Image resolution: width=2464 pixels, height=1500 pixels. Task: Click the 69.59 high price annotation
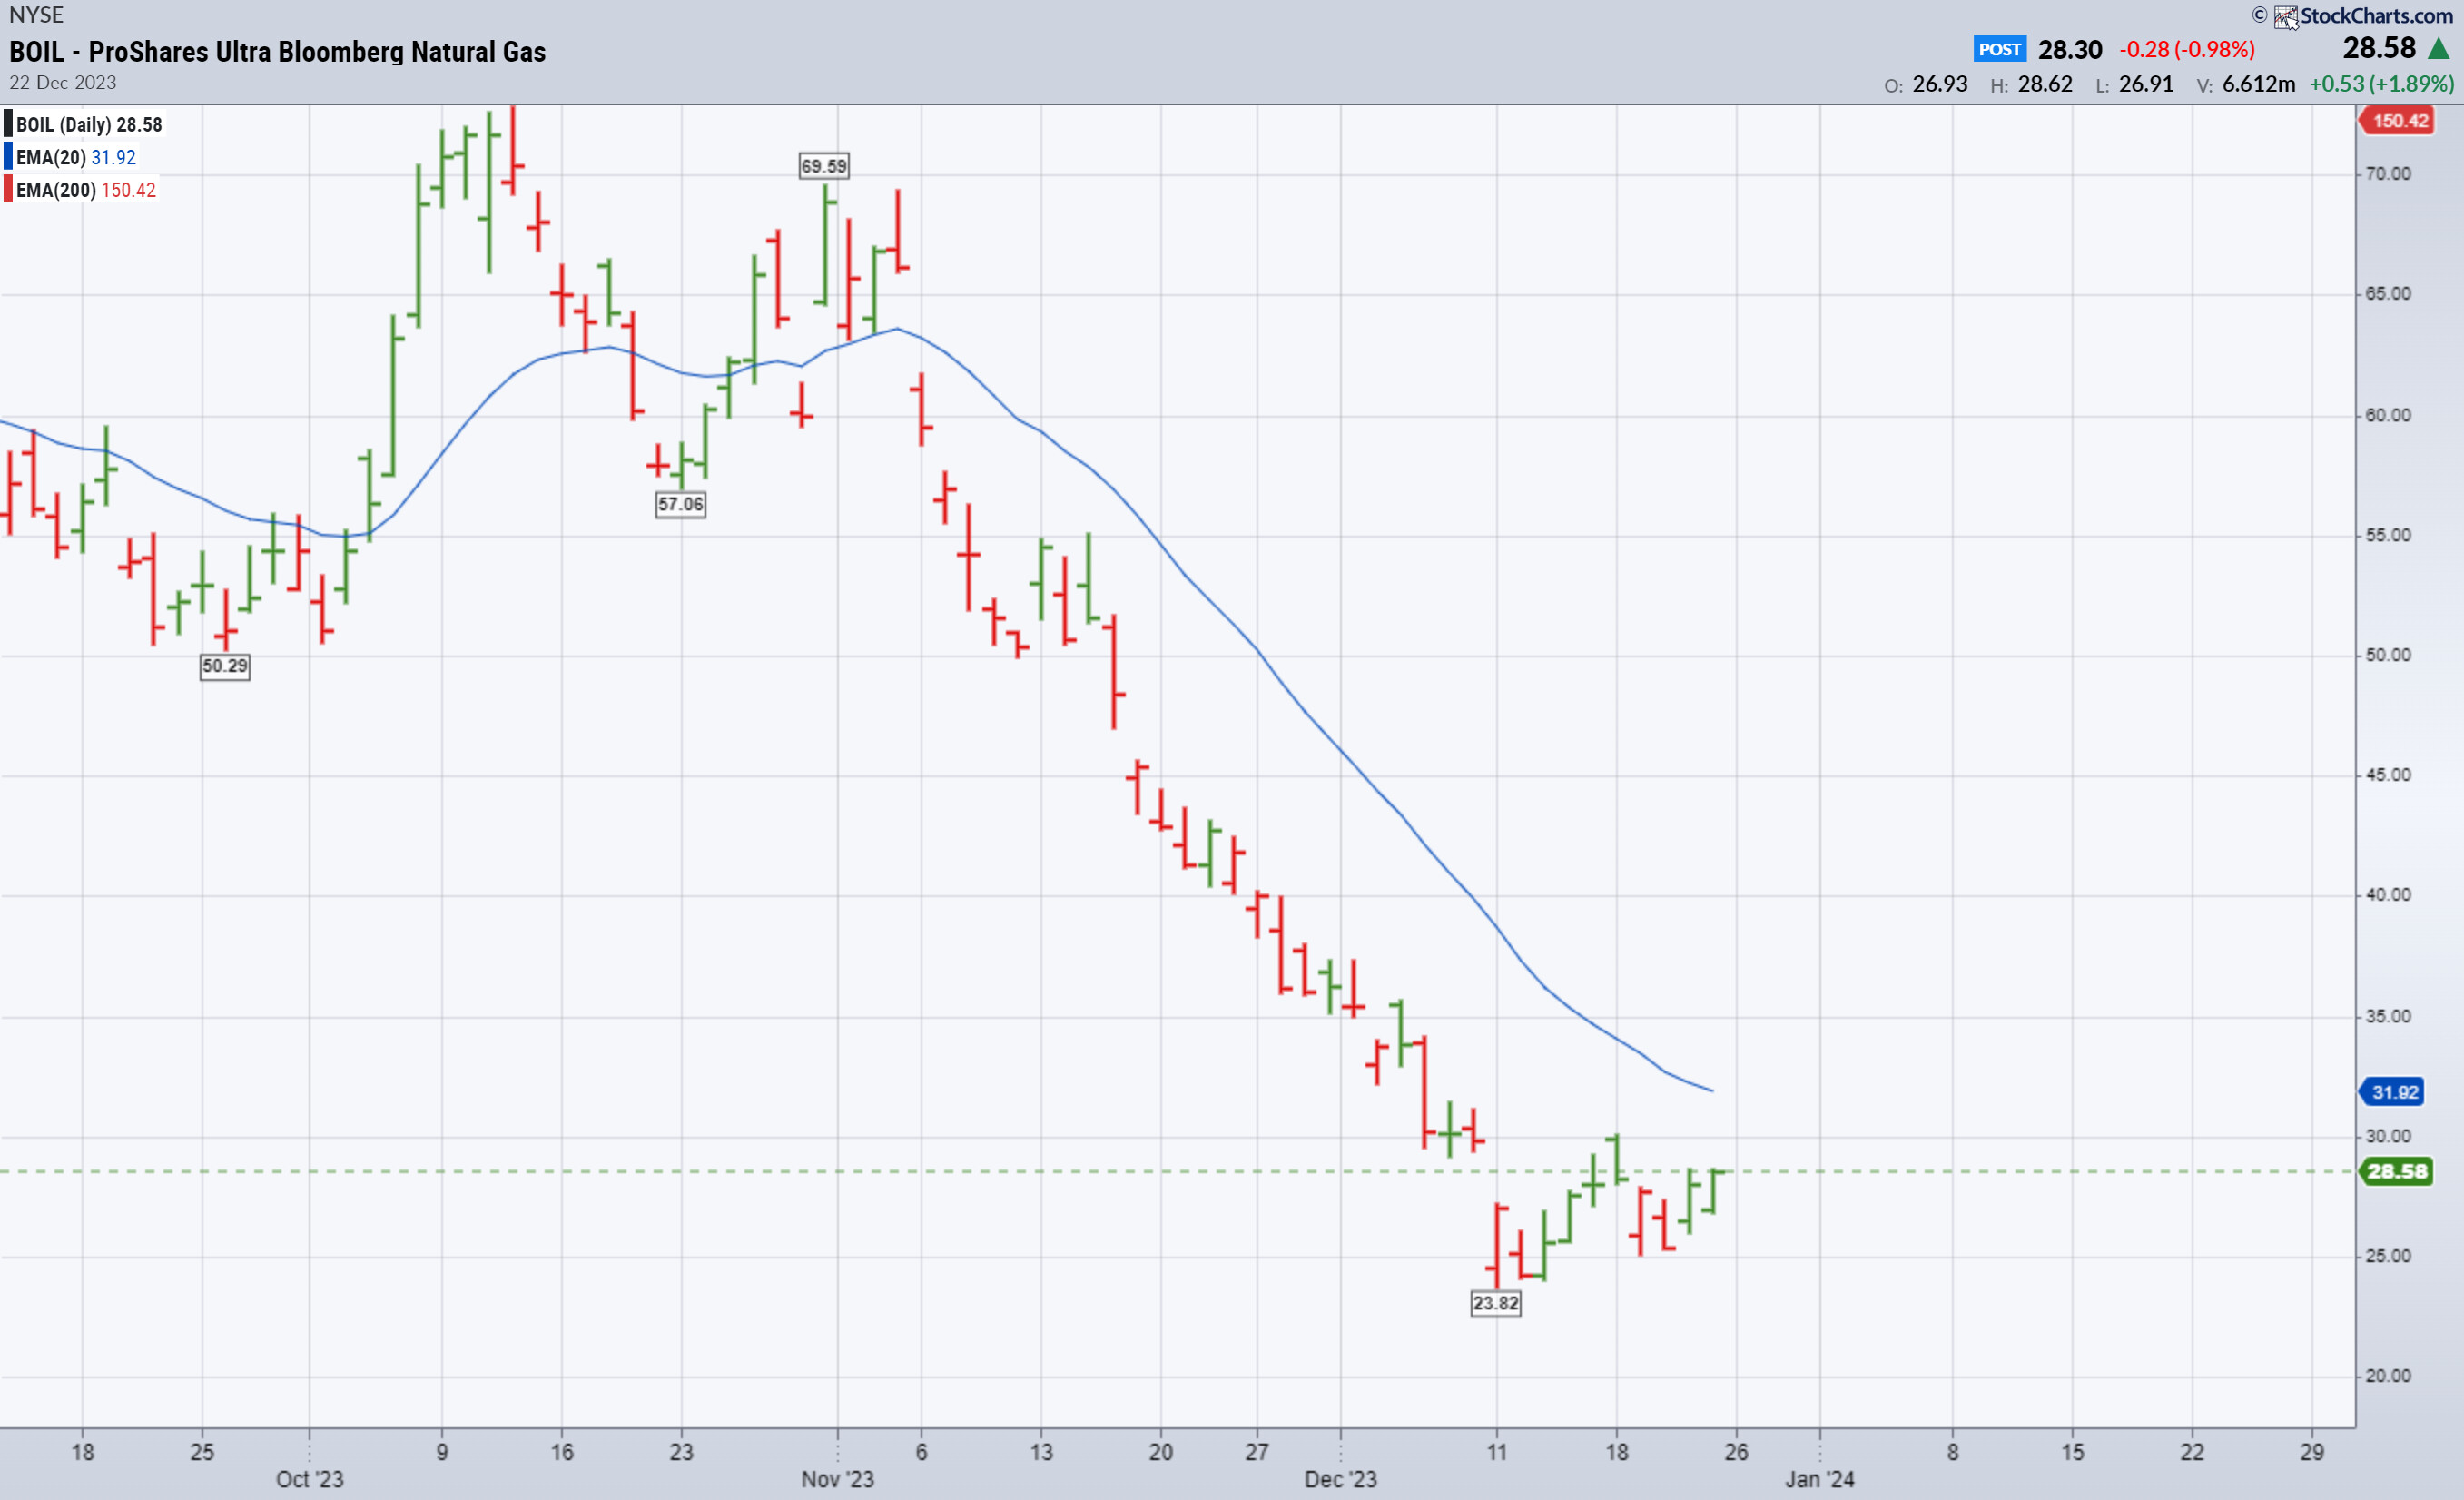click(824, 166)
